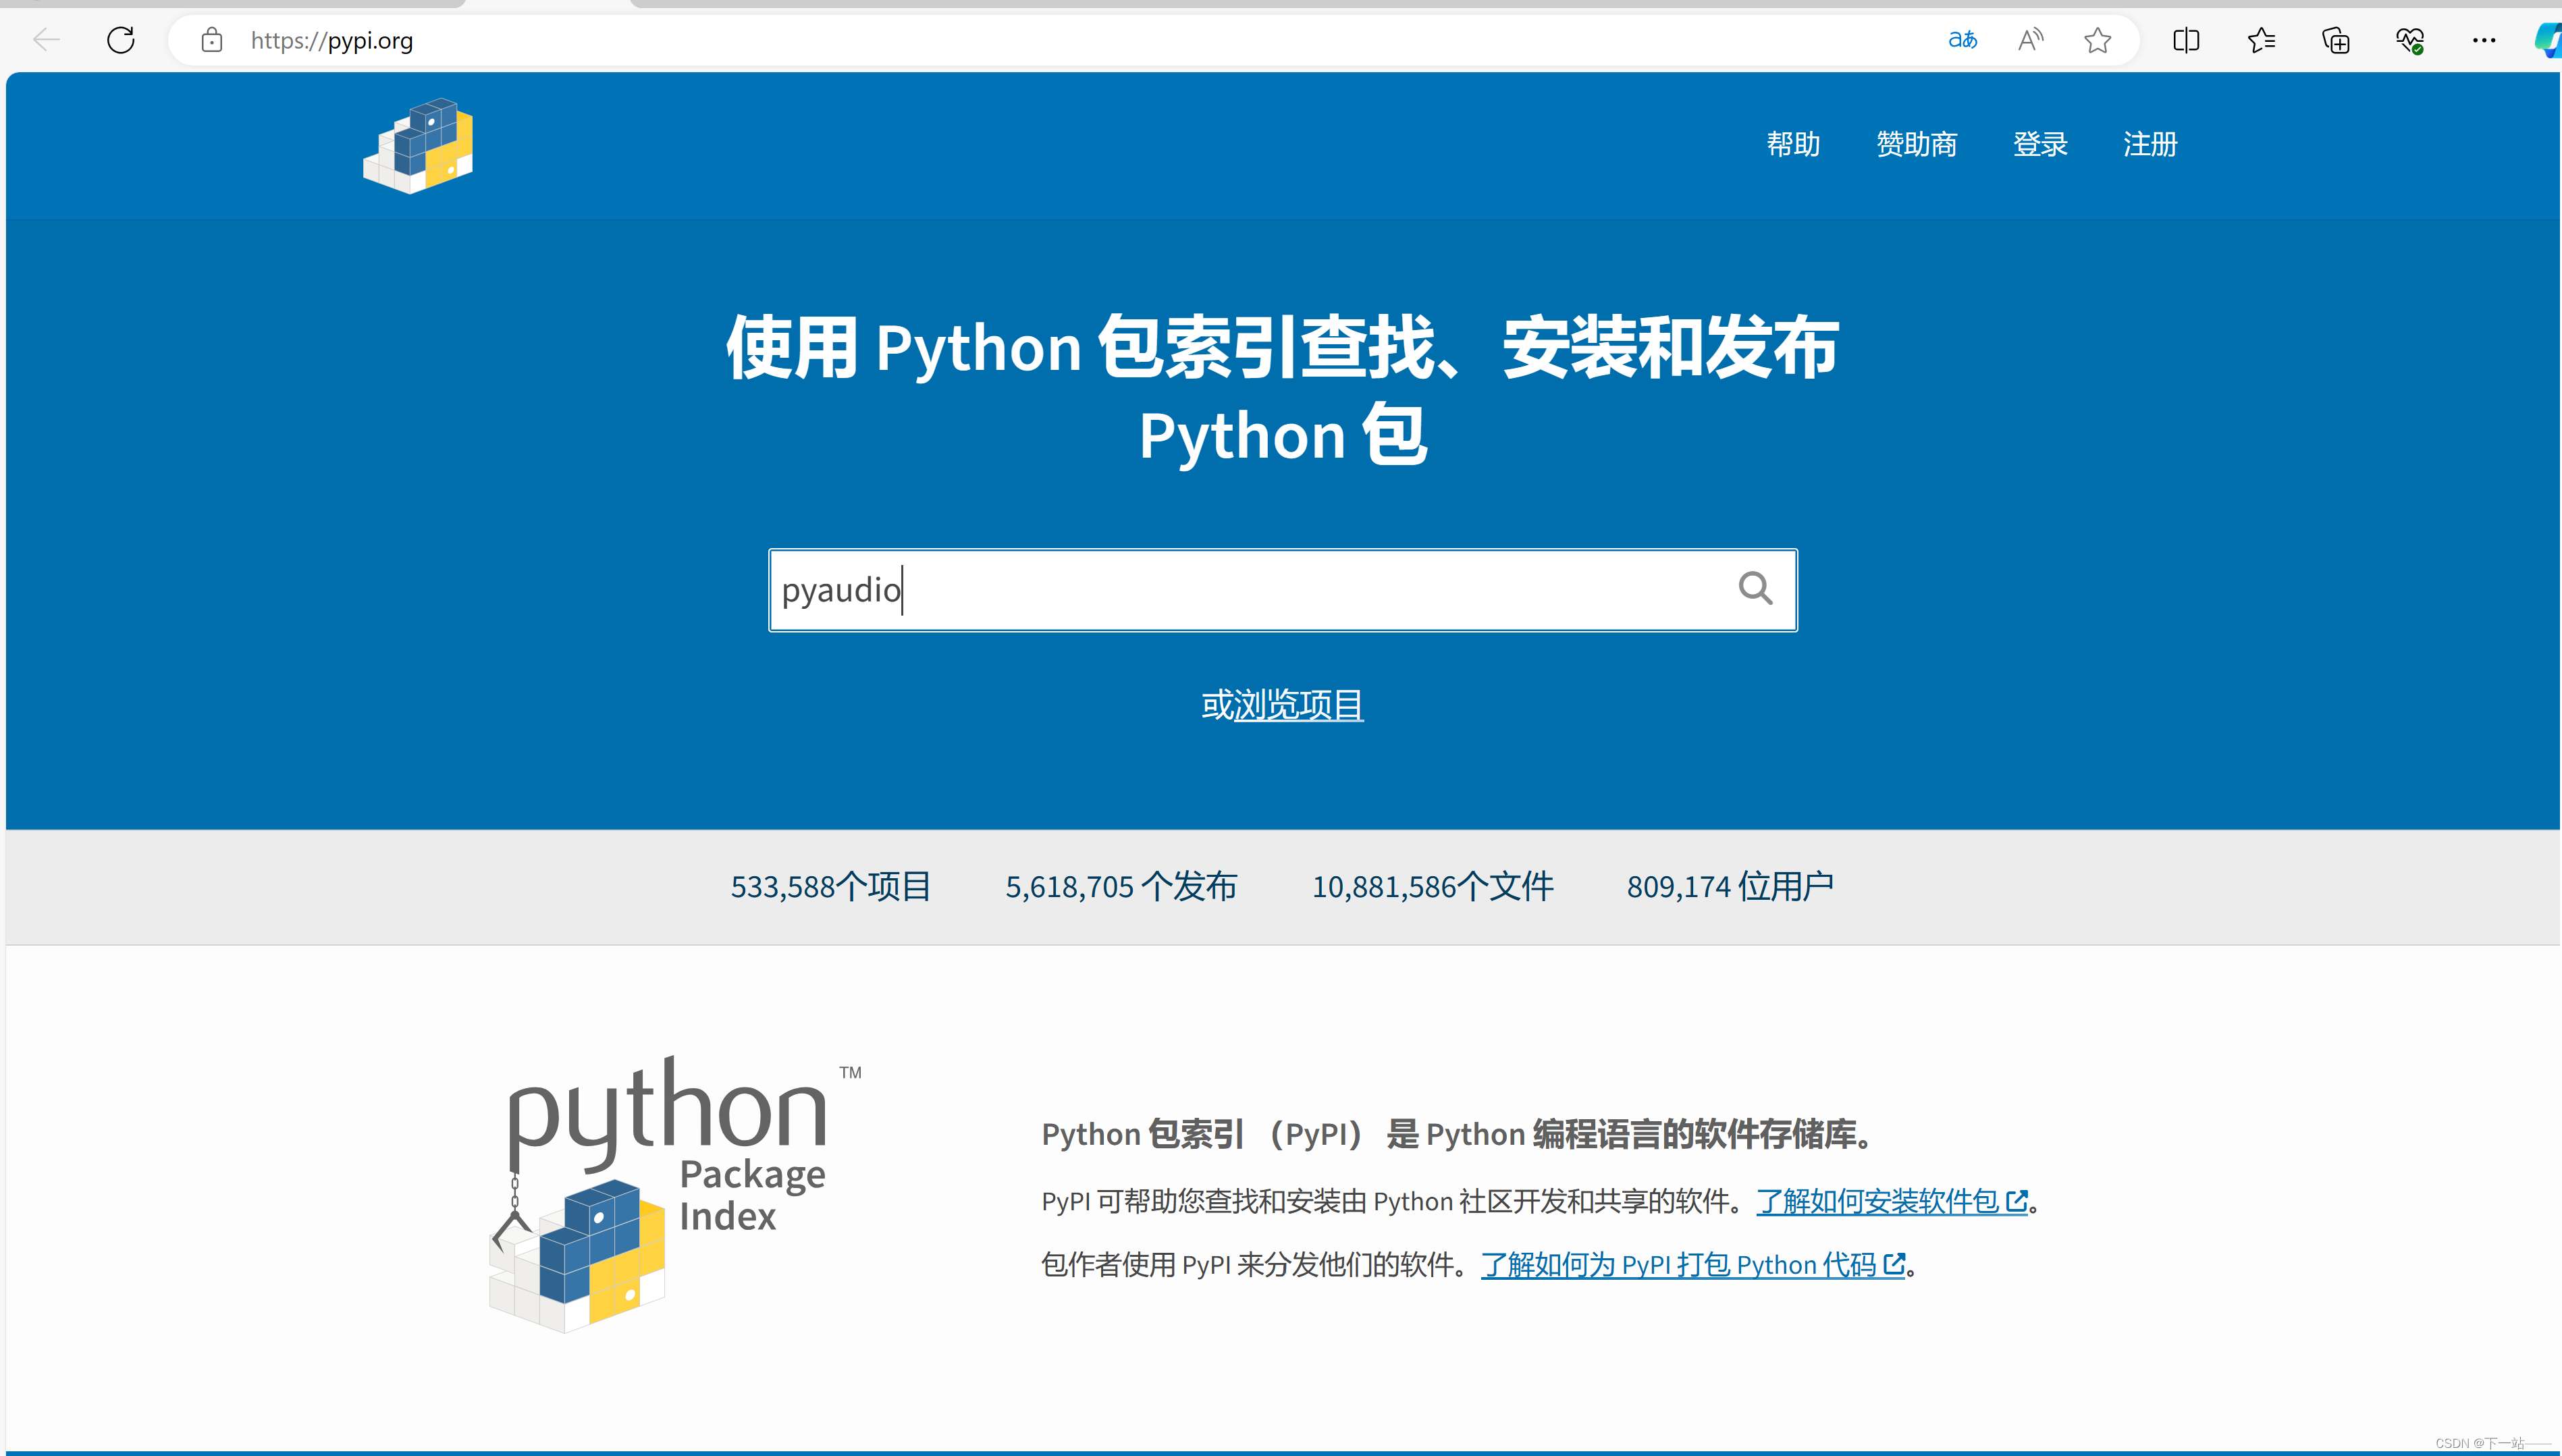Add page to favorites star icon
The image size is (2562, 1456).
coord(2097,40)
